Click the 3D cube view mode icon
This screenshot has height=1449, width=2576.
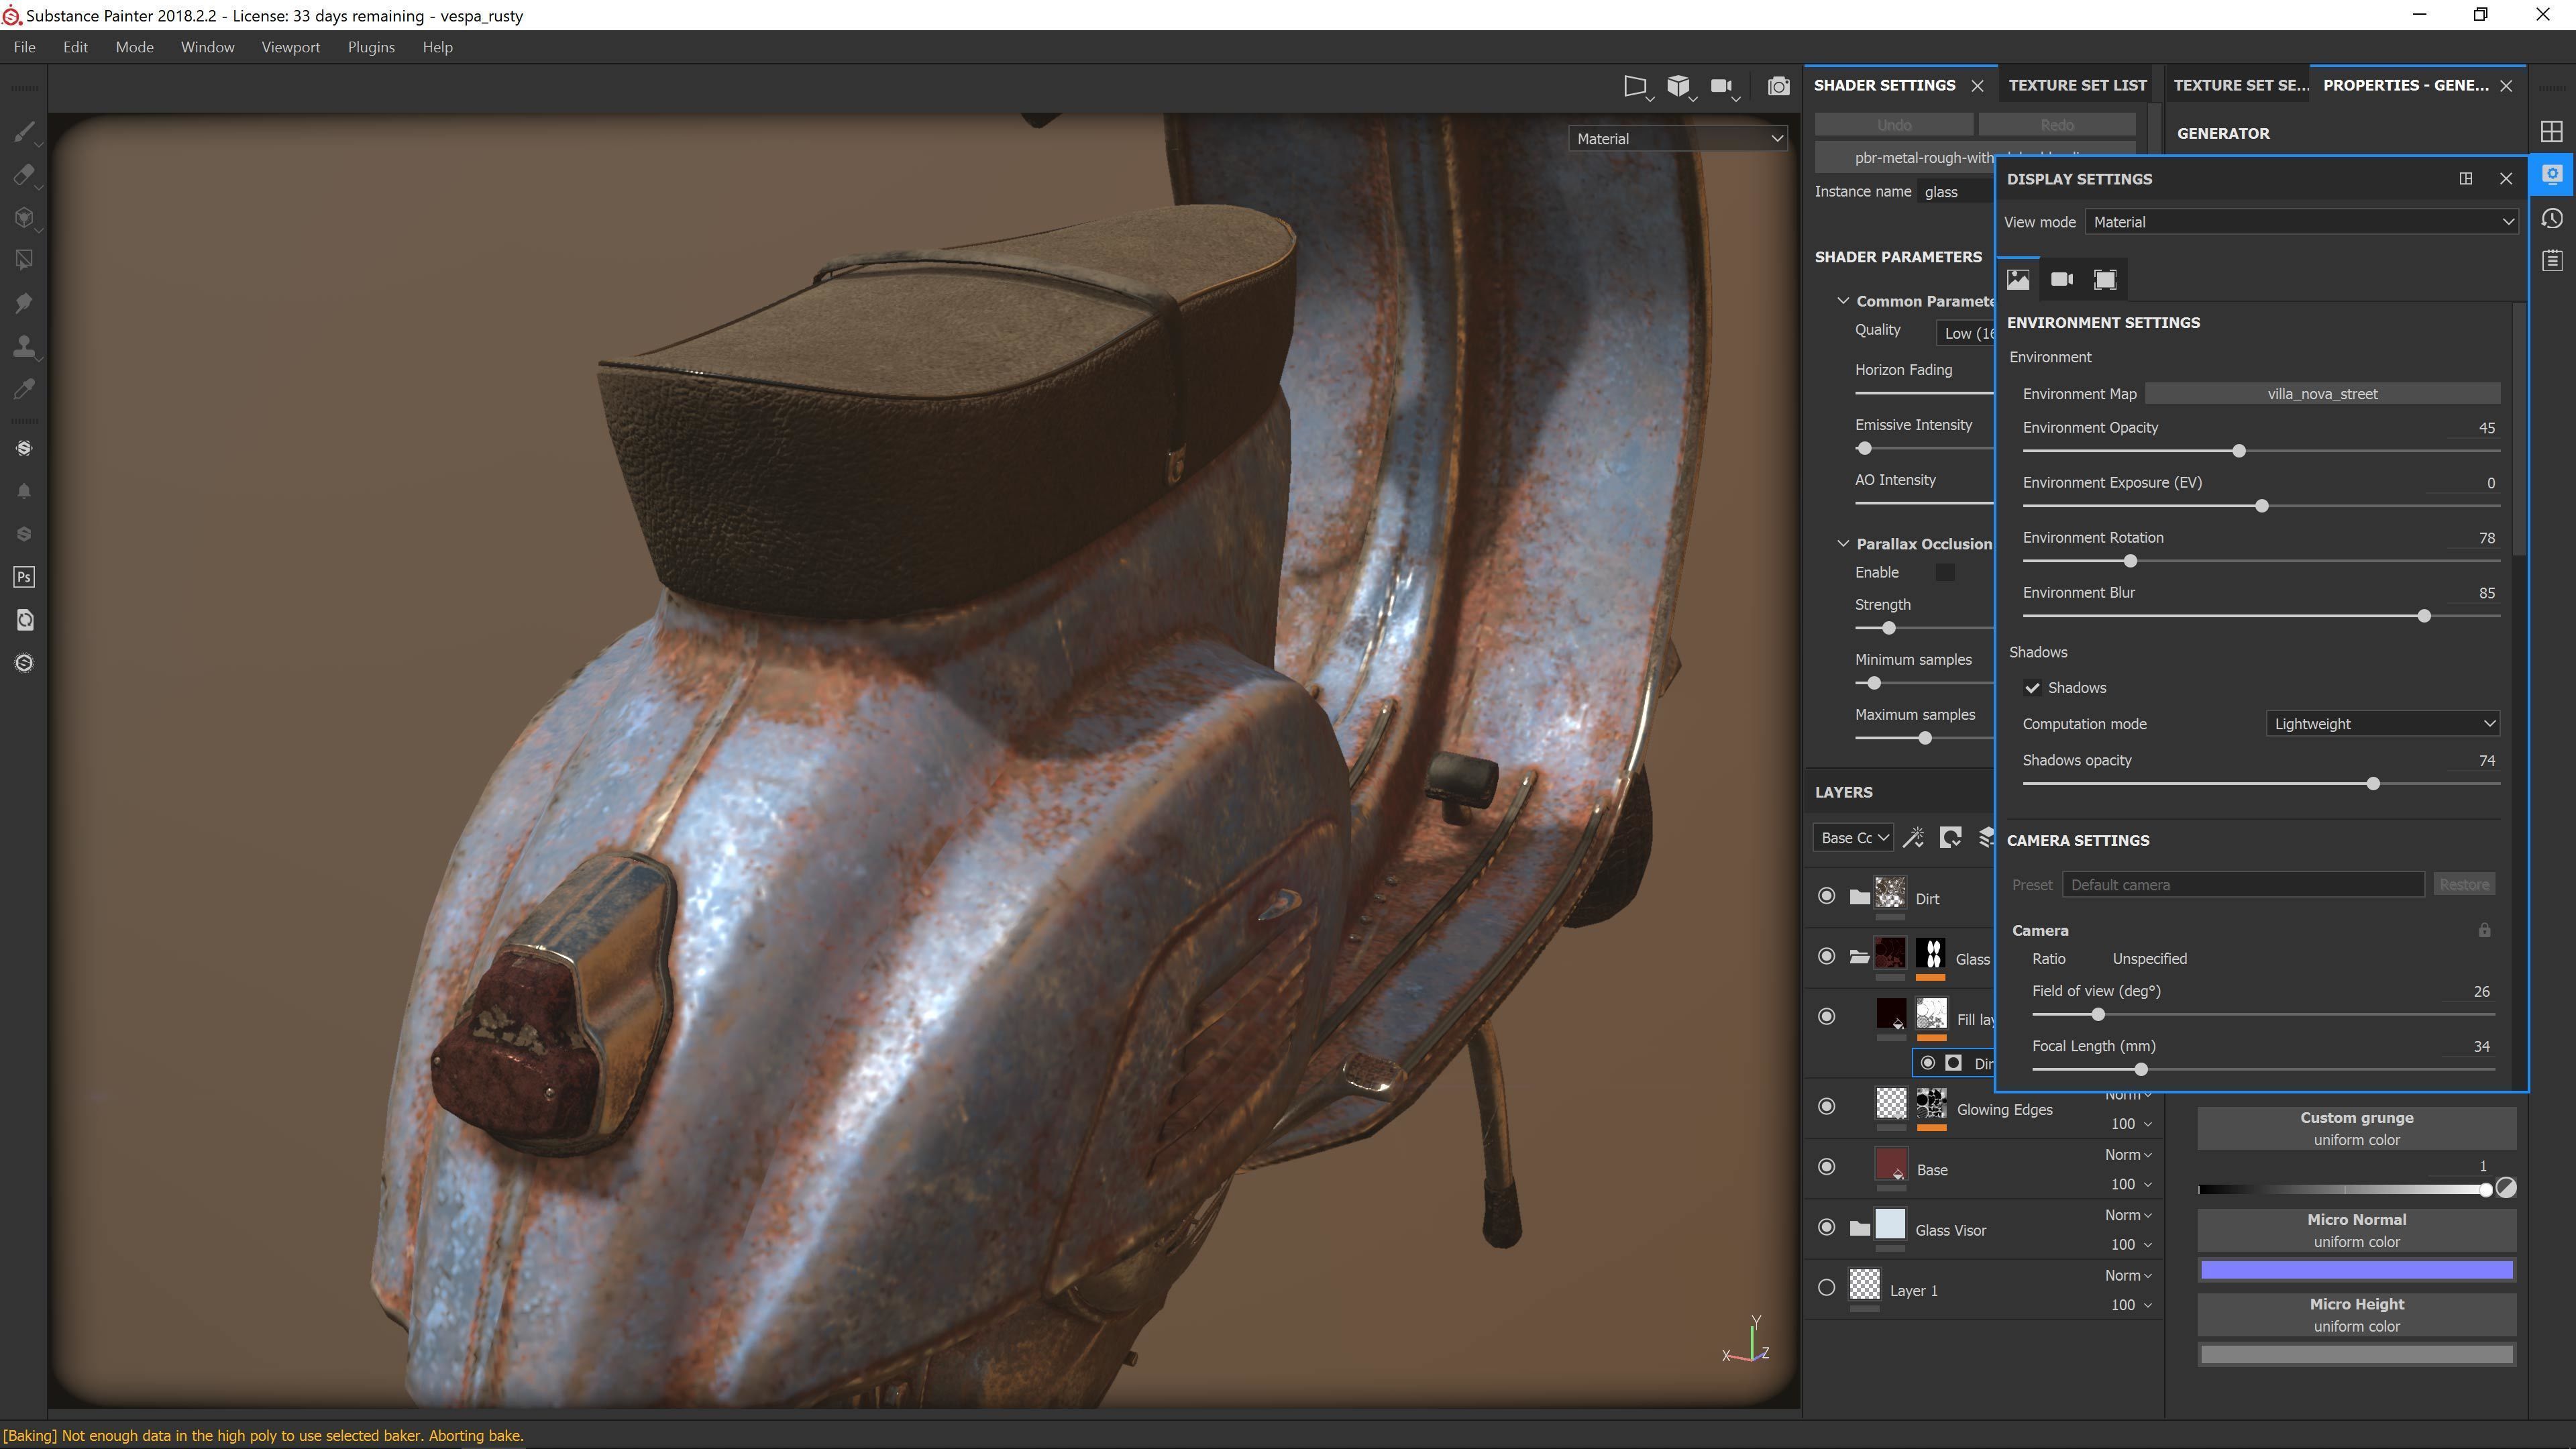pyautogui.click(x=1678, y=86)
